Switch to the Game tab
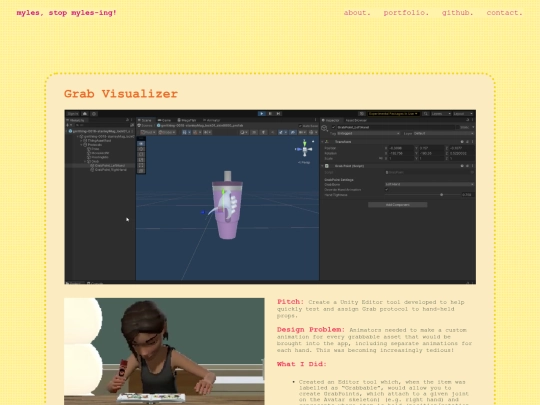 (165, 120)
